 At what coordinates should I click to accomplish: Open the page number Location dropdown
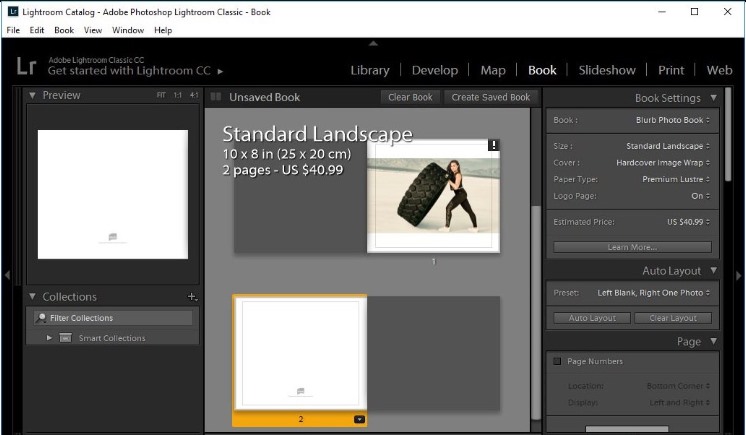[678, 386]
